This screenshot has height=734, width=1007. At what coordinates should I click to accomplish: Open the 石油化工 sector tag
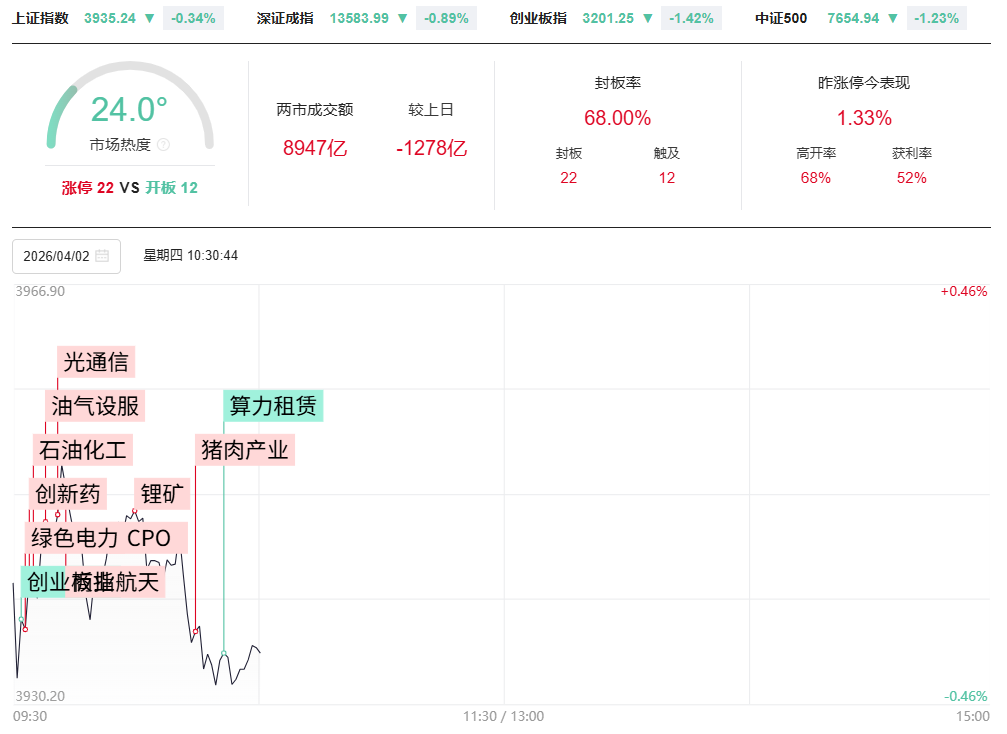coord(83,450)
